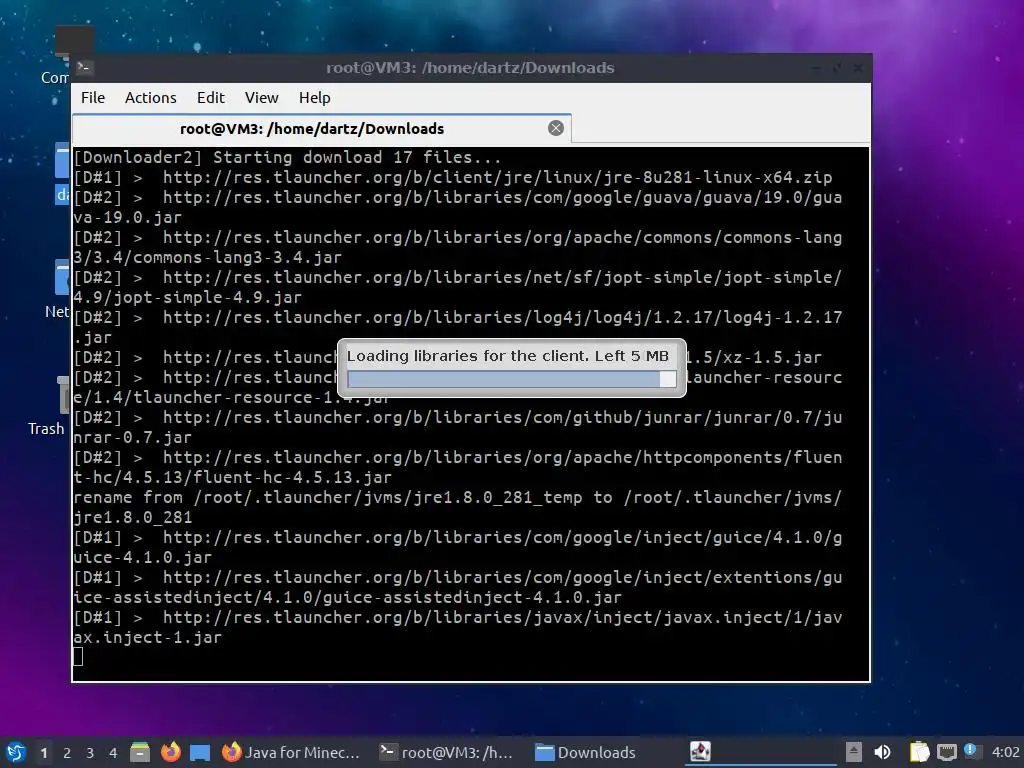Switch to root@VM3 terminal taskbar entry
Viewport: 1024px width, 768px height.
click(x=447, y=752)
